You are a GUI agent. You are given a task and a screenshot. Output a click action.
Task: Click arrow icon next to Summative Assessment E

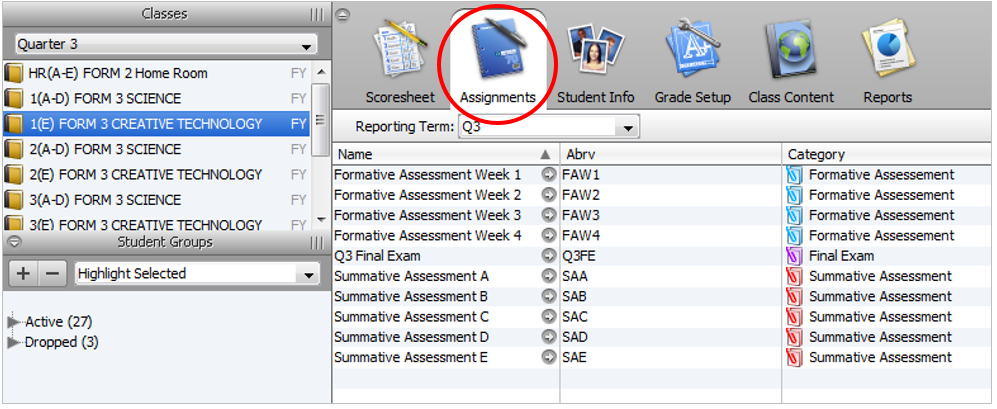tap(549, 357)
